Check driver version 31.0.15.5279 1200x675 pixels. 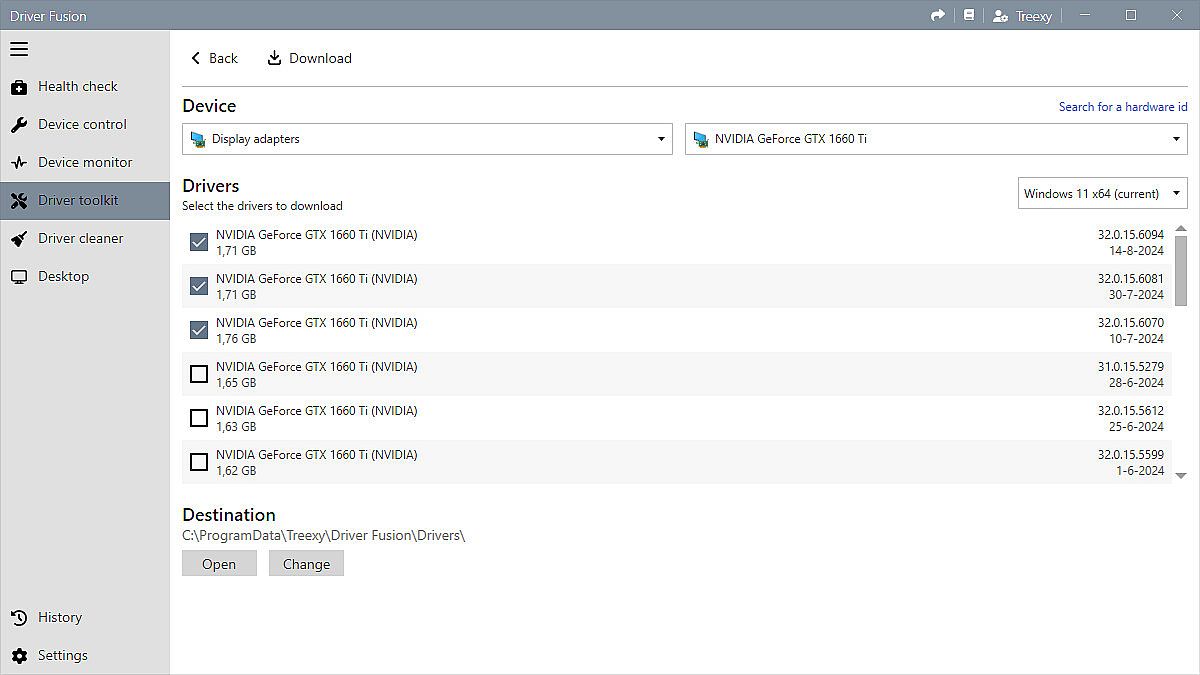click(x=199, y=374)
